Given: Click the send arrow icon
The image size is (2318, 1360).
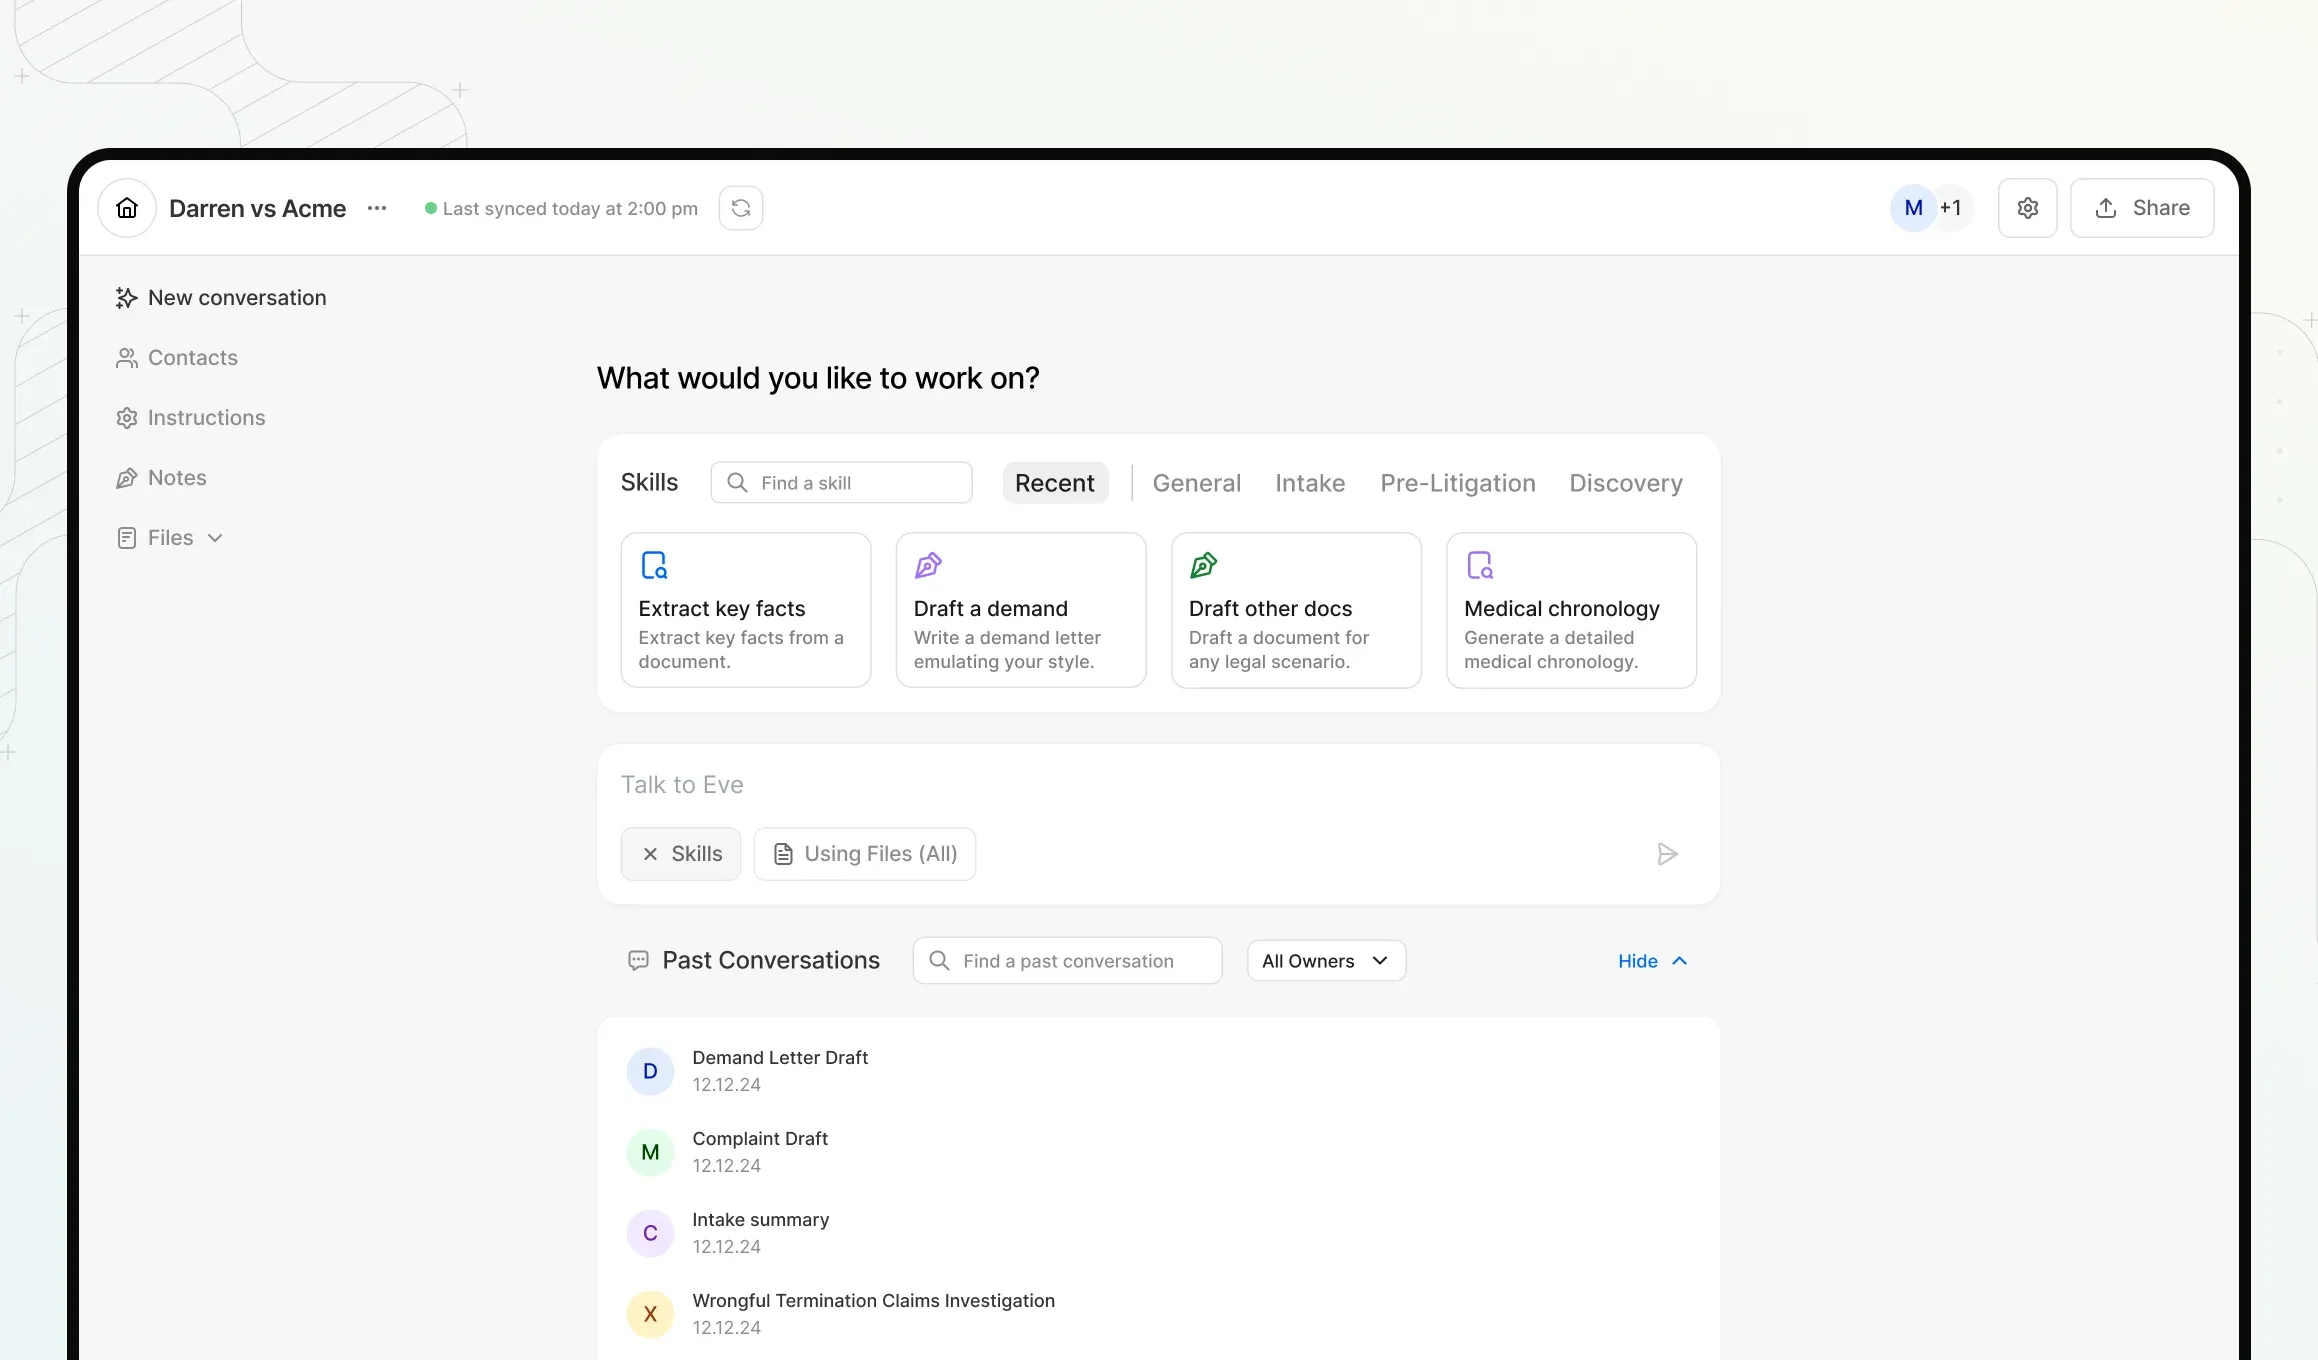Looking at the screenshot, I should [x=1667, y=854].
